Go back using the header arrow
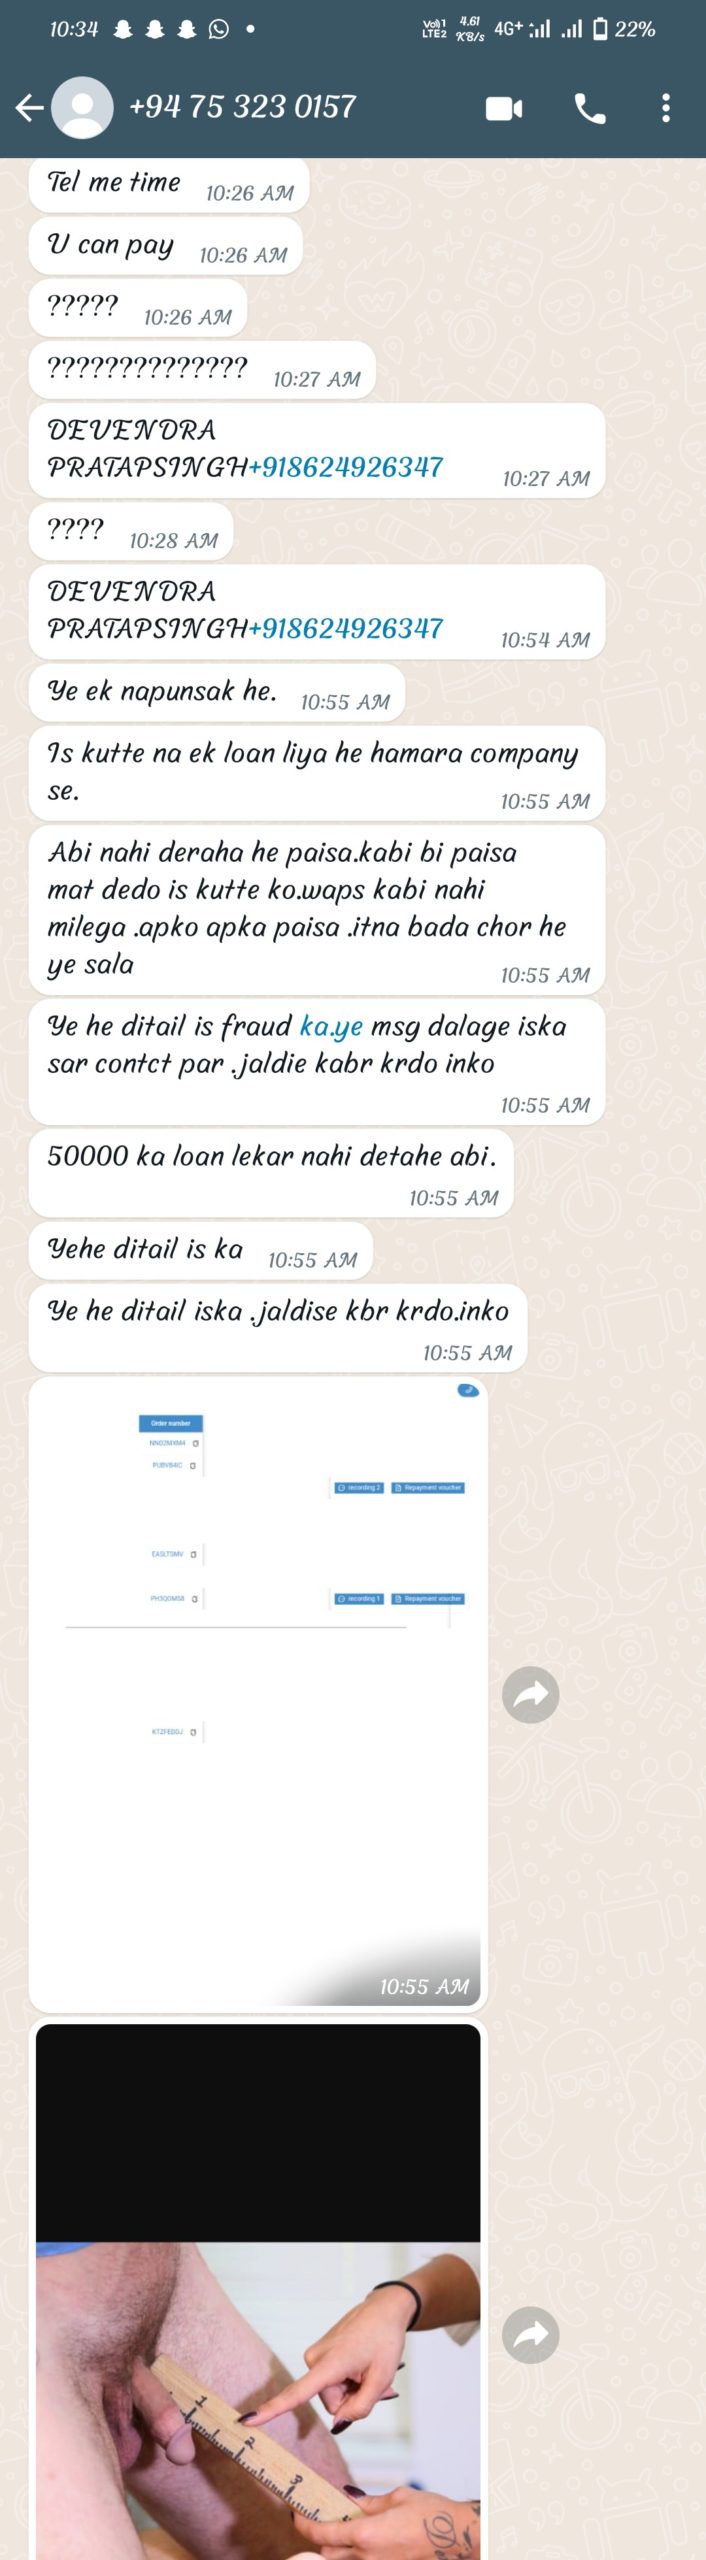 pos(30,108)
